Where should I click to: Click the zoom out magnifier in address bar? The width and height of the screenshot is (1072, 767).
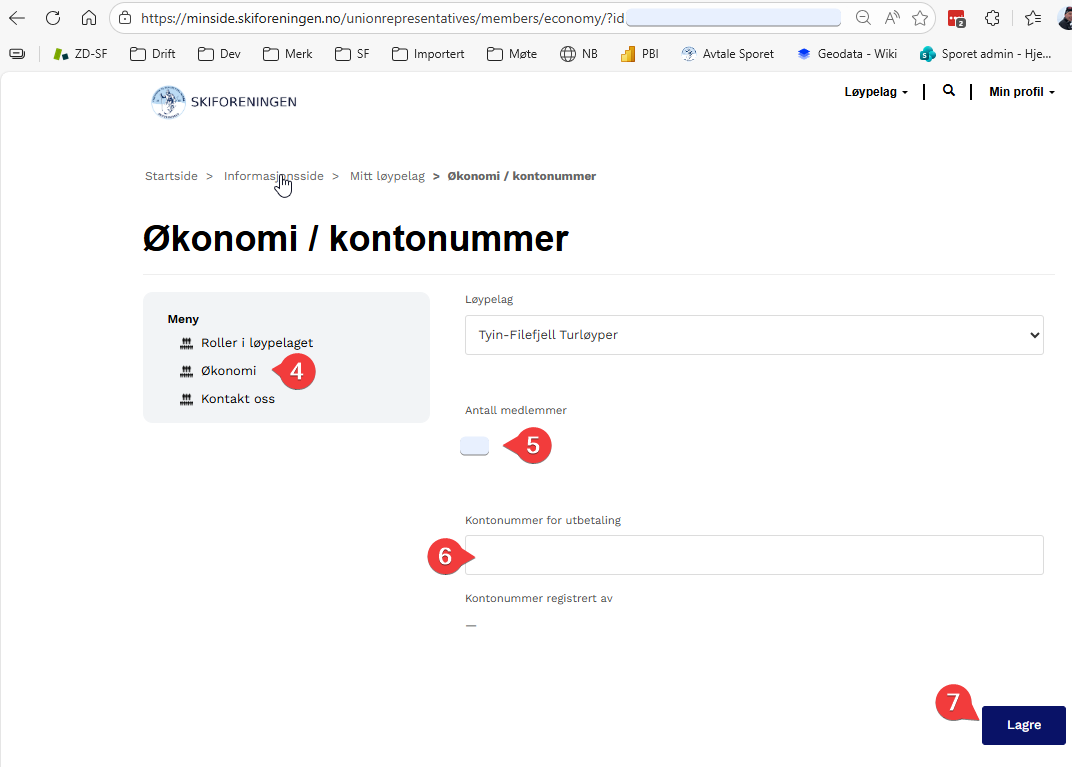863,18
